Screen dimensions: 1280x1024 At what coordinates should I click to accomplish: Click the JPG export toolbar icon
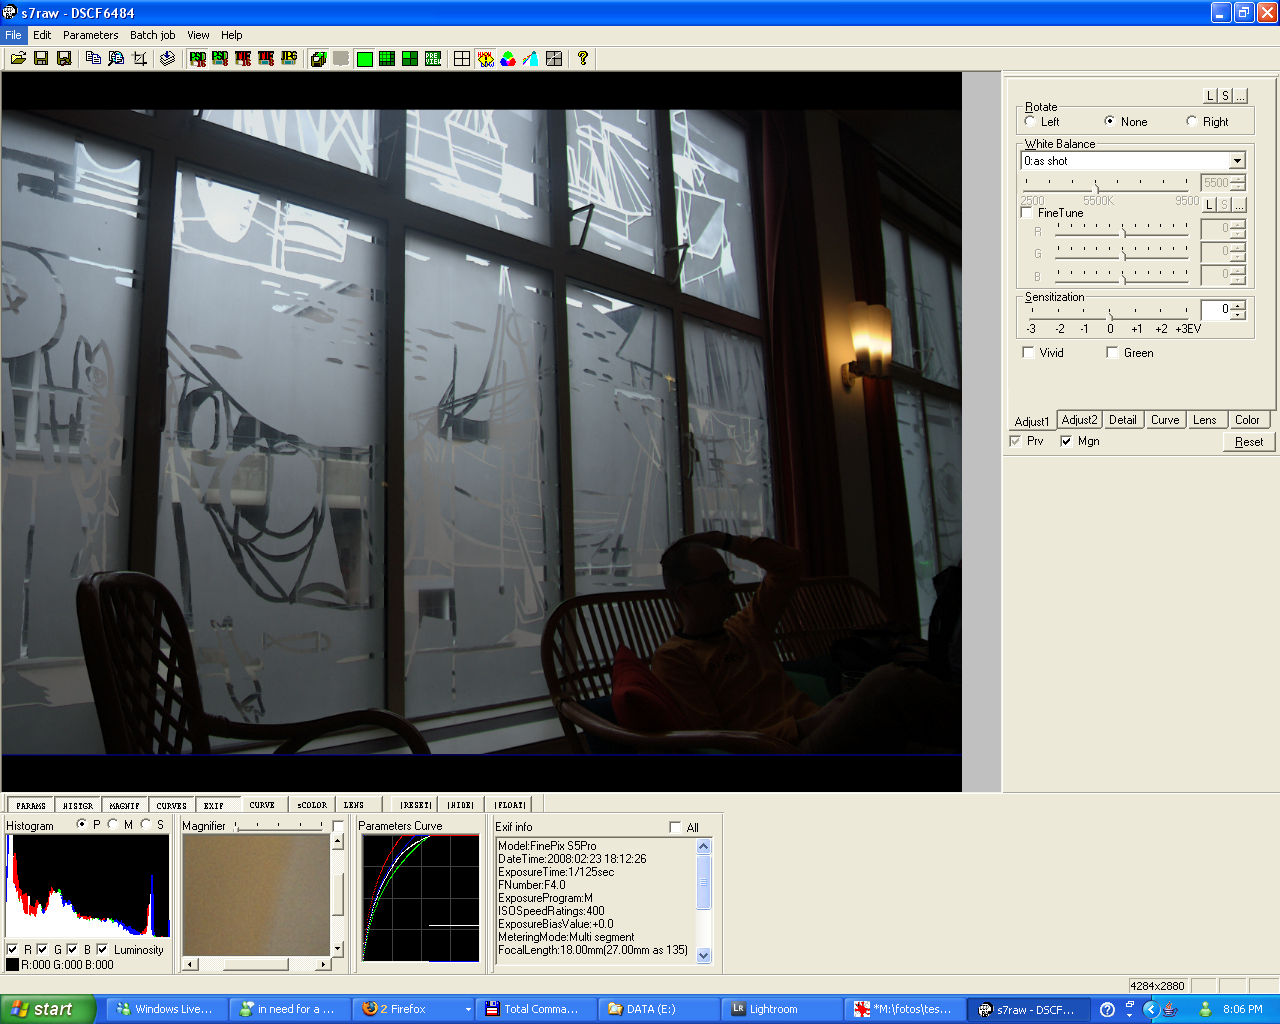point(289,59)
